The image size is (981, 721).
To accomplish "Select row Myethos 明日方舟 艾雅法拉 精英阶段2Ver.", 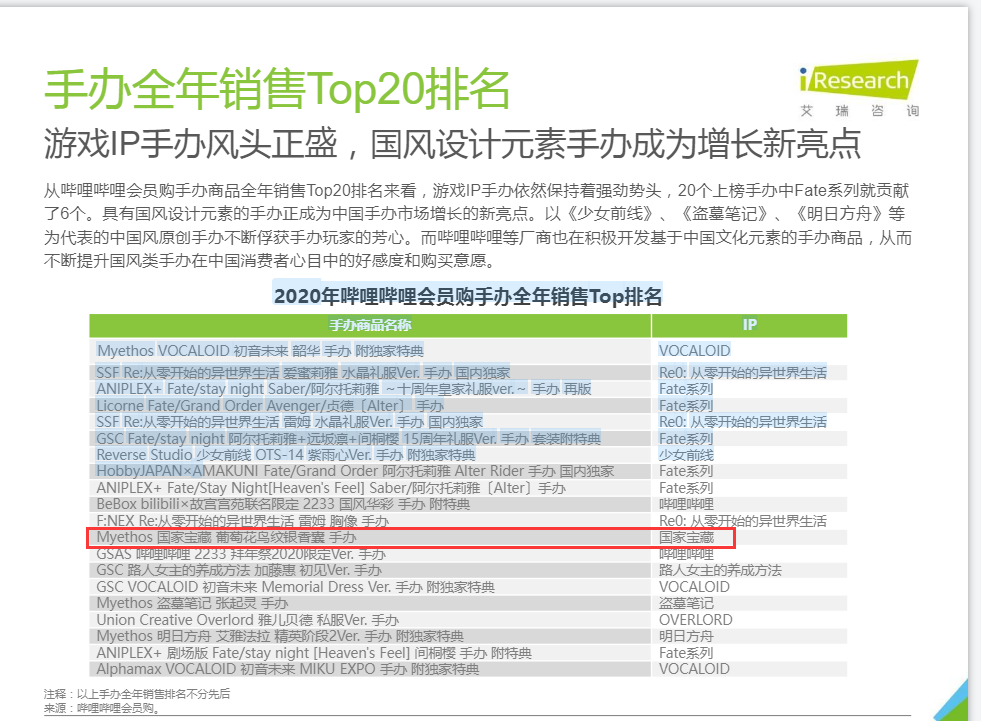I will (468, 637).
